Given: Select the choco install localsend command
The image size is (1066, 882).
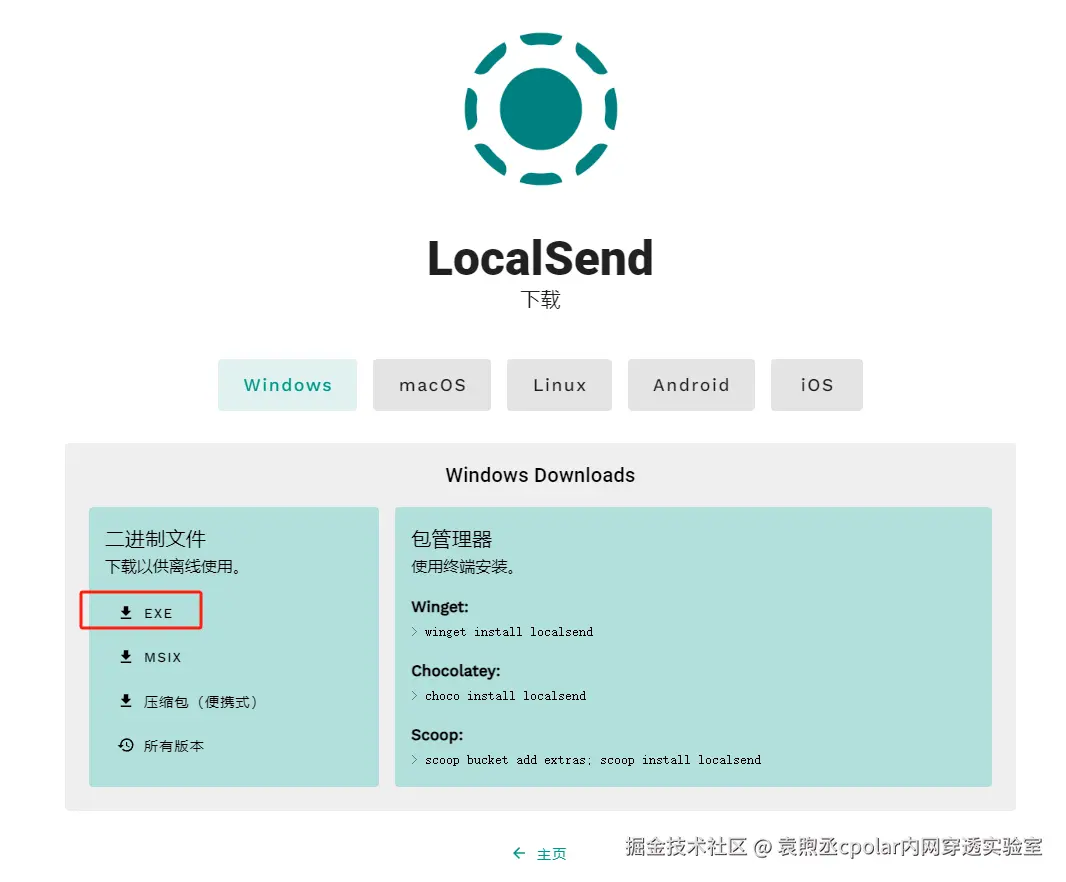Looking at the screenshot, I should 505,696.
